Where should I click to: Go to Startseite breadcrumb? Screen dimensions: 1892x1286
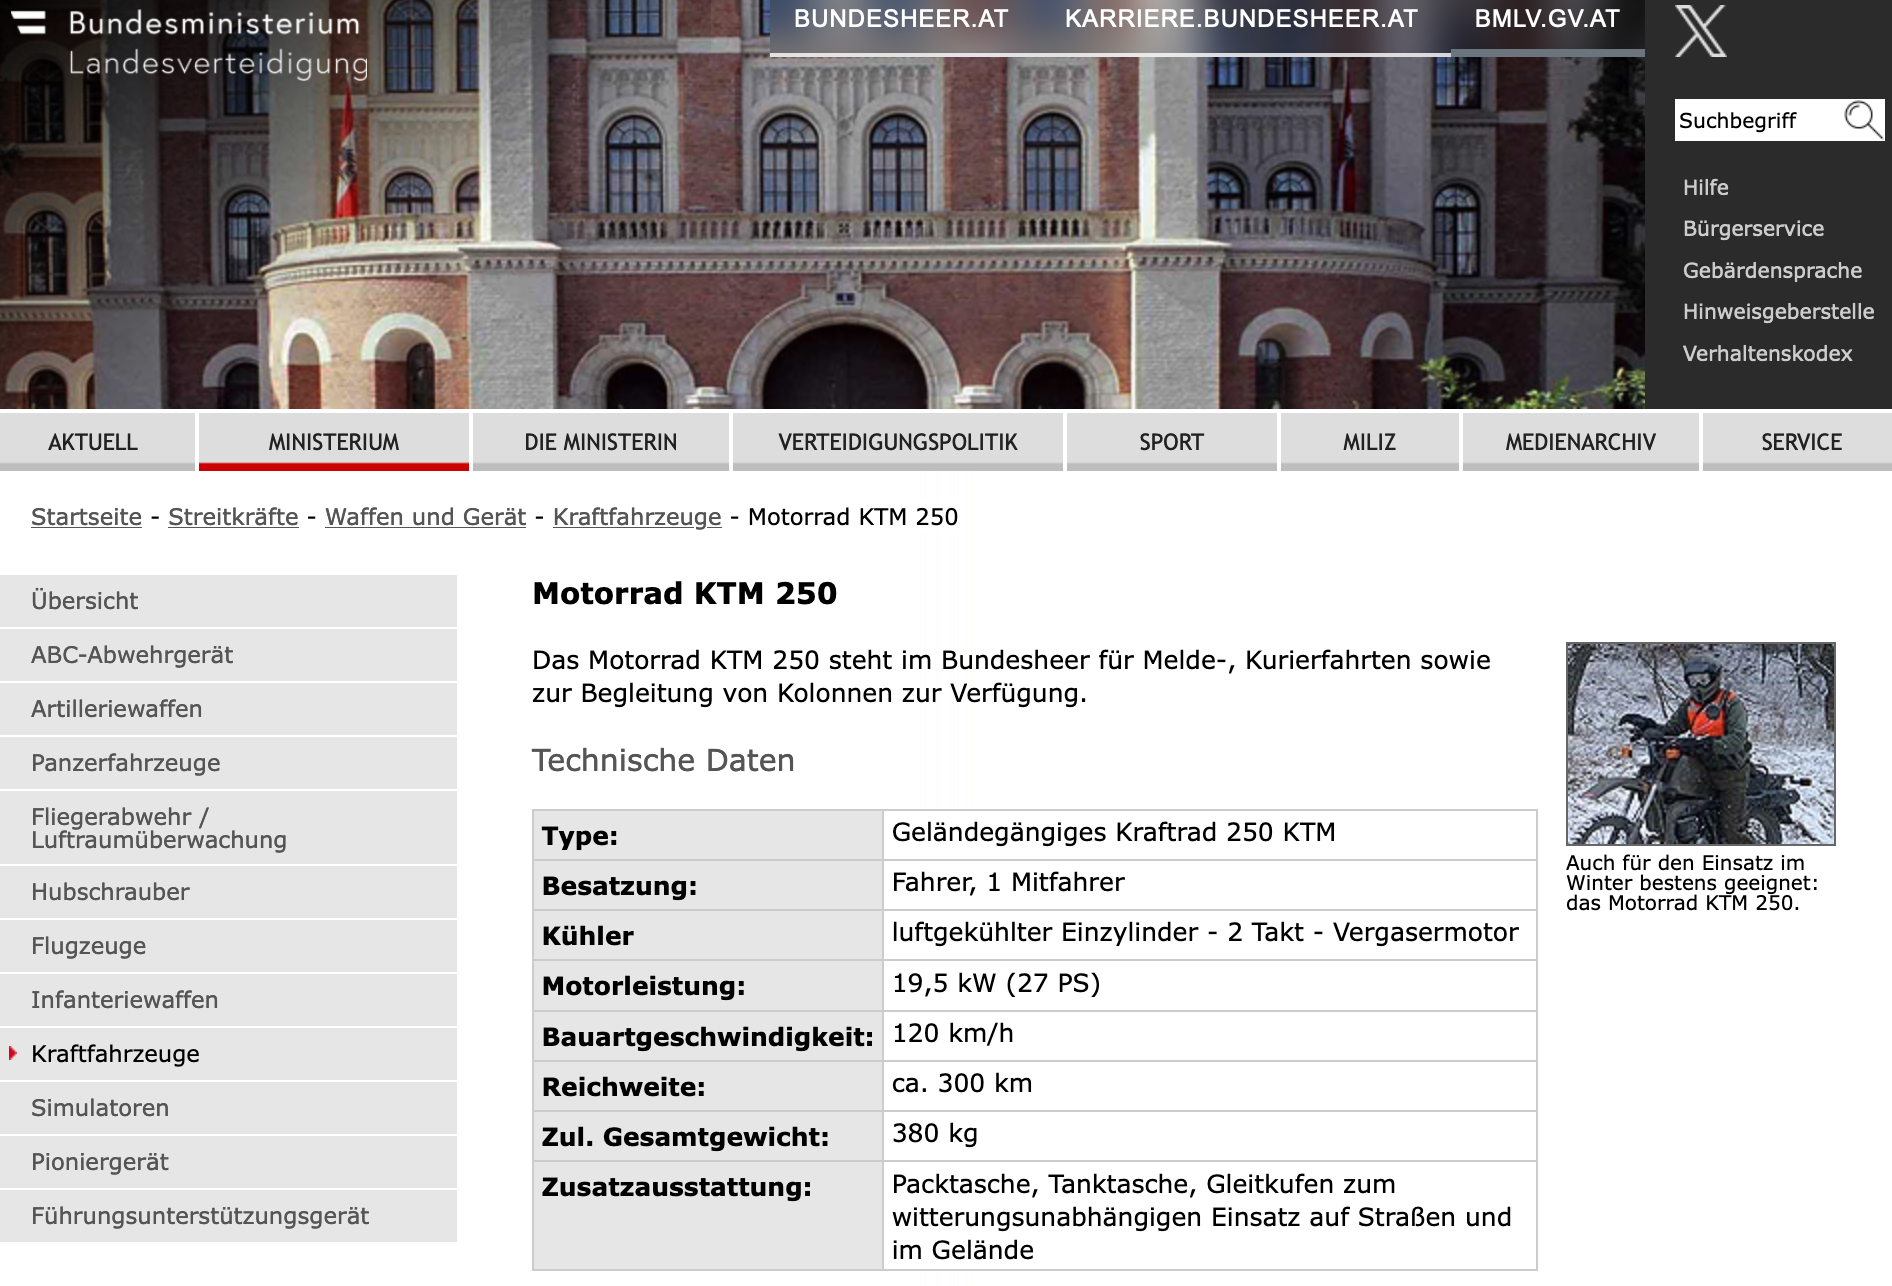[86, 517]
